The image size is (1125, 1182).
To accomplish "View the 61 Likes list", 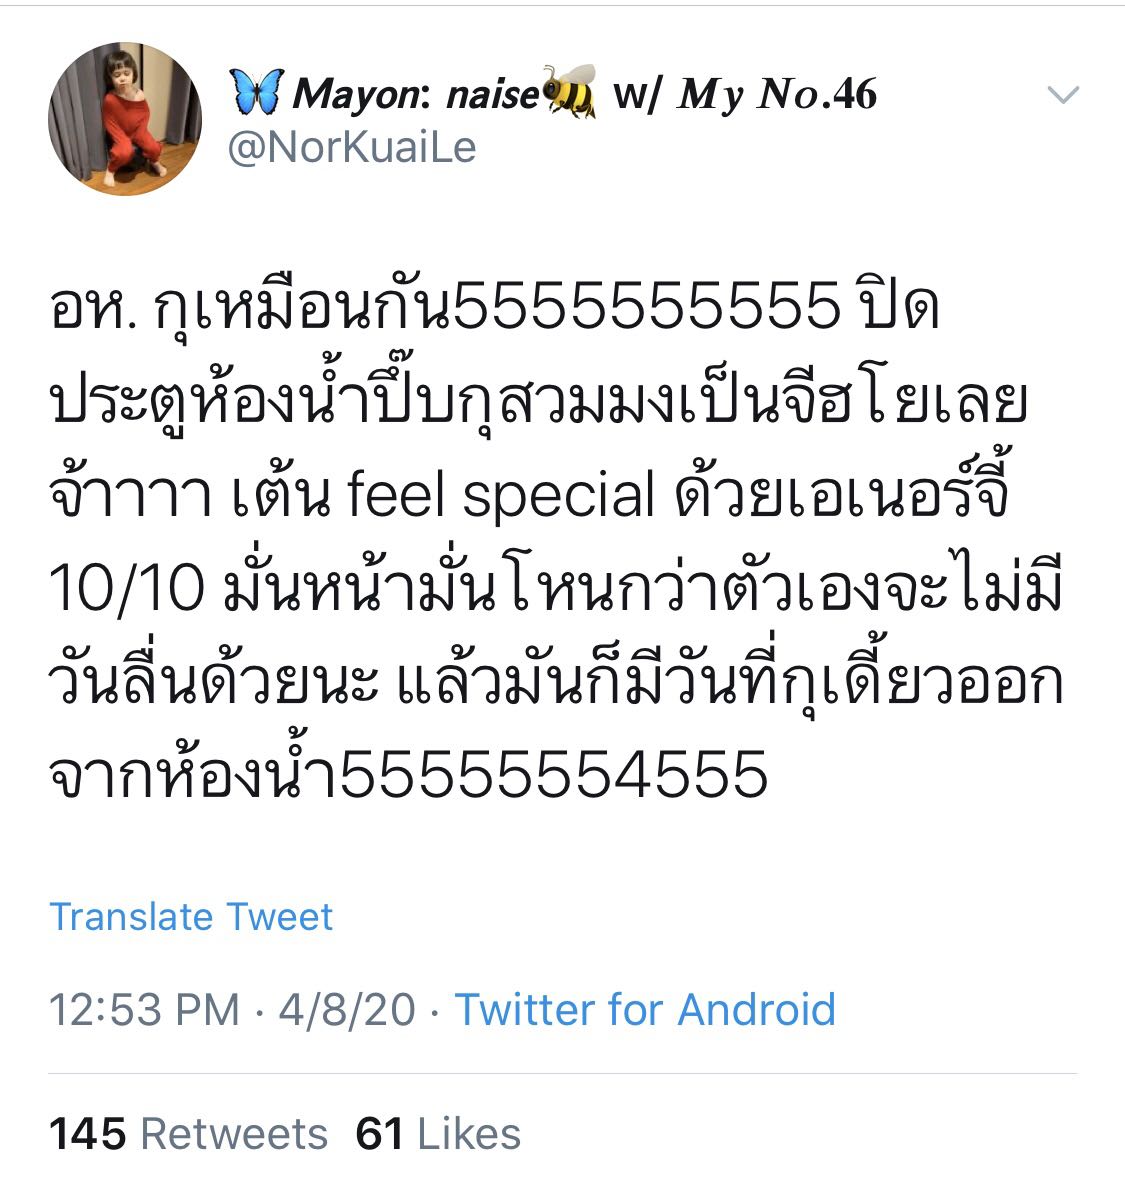I will [x=438, y=1134].
